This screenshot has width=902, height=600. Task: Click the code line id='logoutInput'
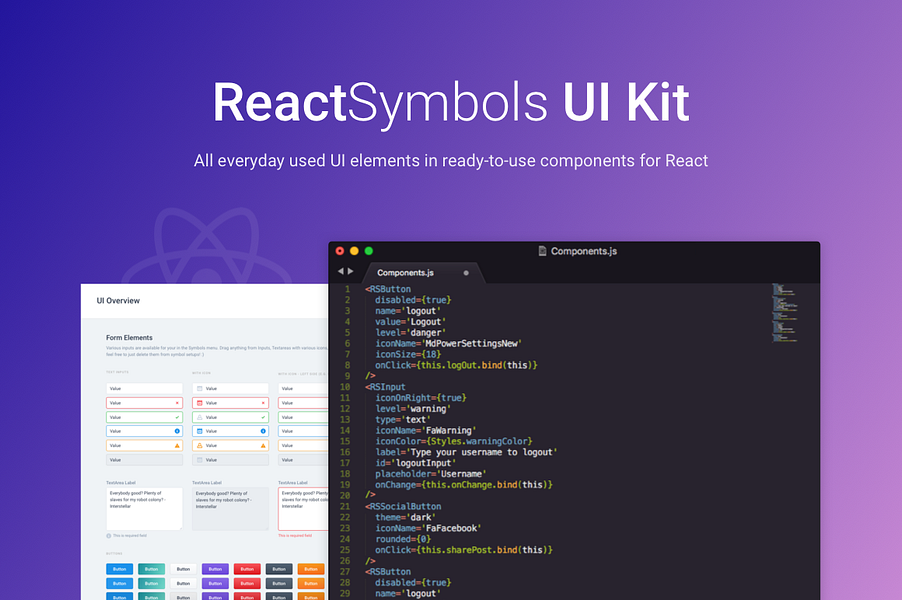(415, 463)
